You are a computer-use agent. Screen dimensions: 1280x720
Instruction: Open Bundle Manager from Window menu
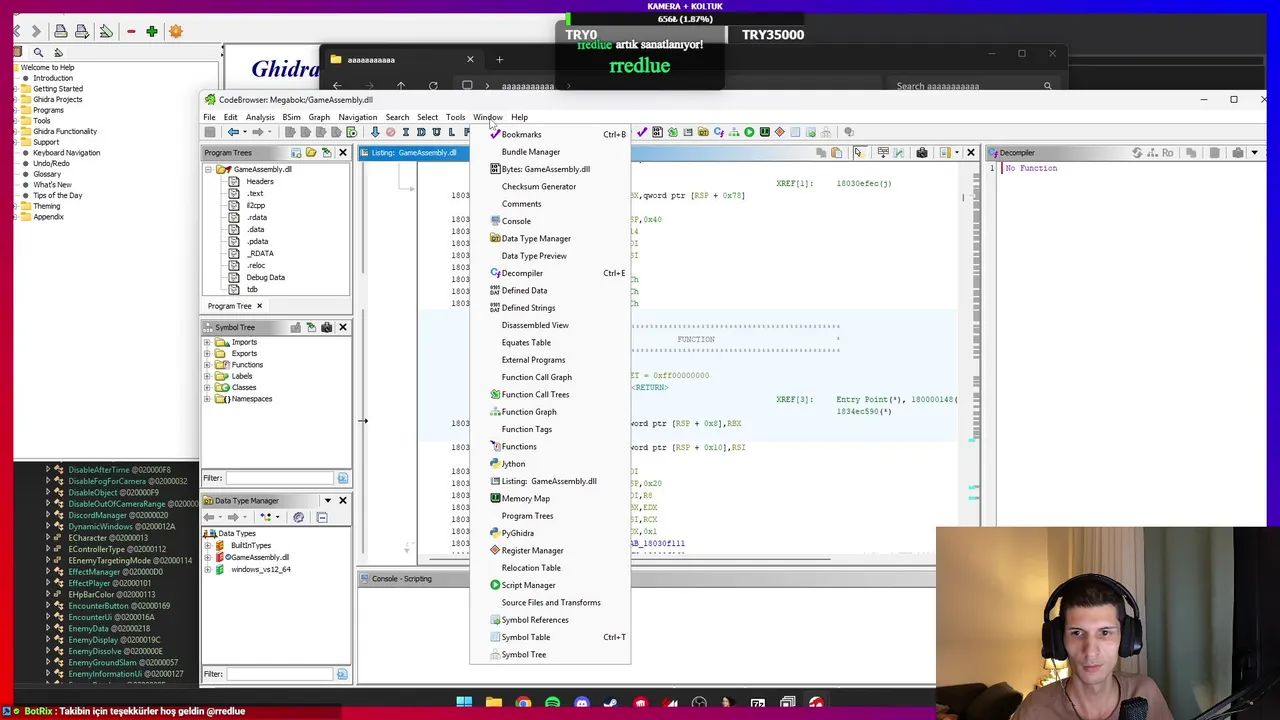[550, 152]
